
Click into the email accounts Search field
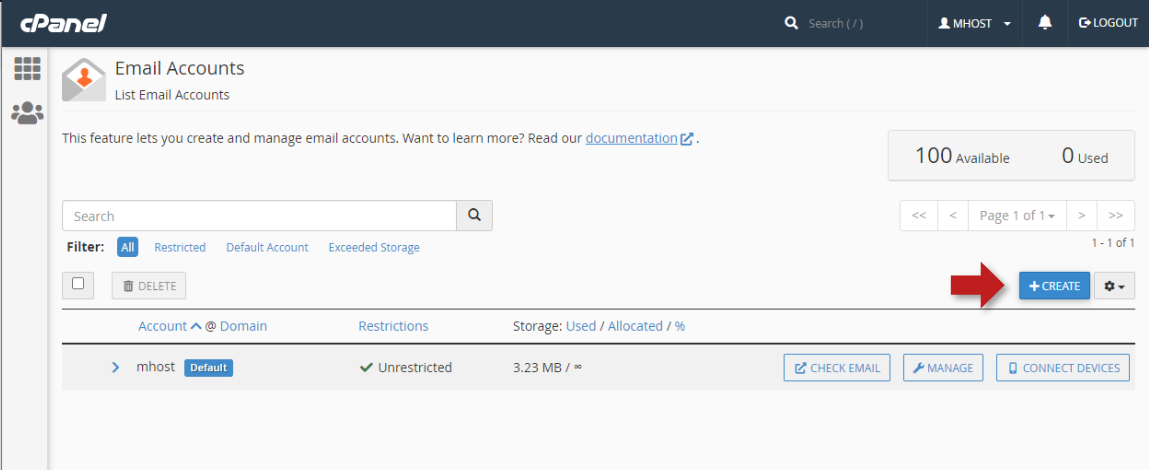[259, 216]
